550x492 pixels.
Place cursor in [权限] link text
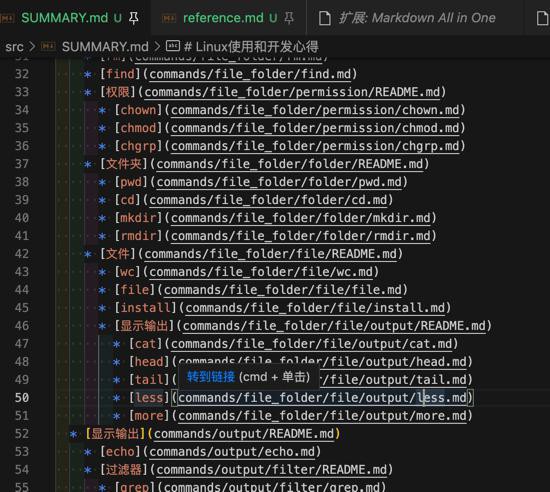tap(118, 92)
